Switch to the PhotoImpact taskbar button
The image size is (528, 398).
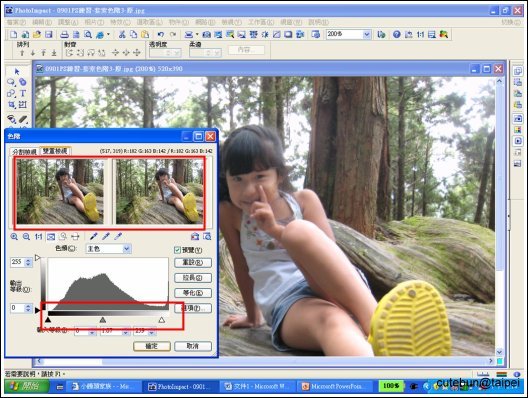(181, 387)
